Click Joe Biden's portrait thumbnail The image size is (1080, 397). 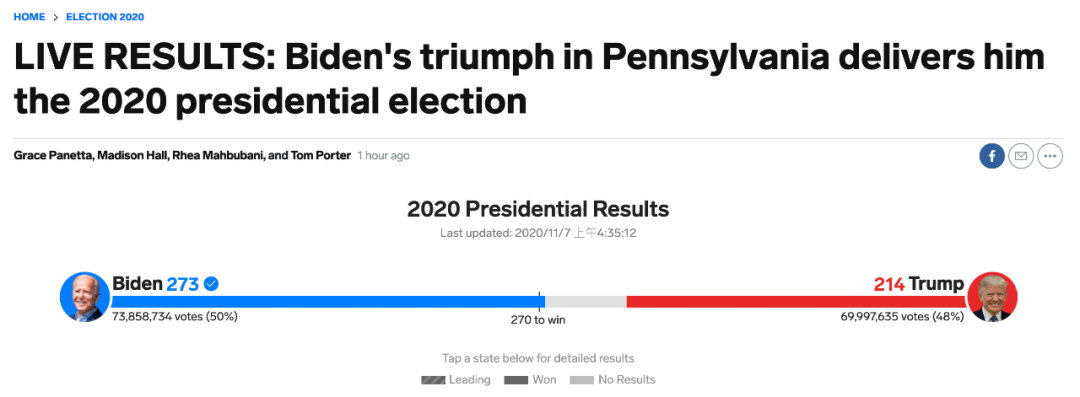tap(85, 297)
